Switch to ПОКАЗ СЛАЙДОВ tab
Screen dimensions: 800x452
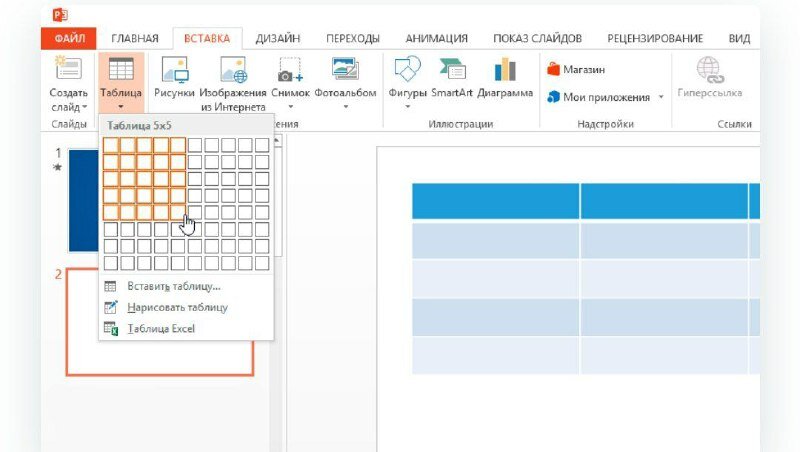(x=537, y=39)
